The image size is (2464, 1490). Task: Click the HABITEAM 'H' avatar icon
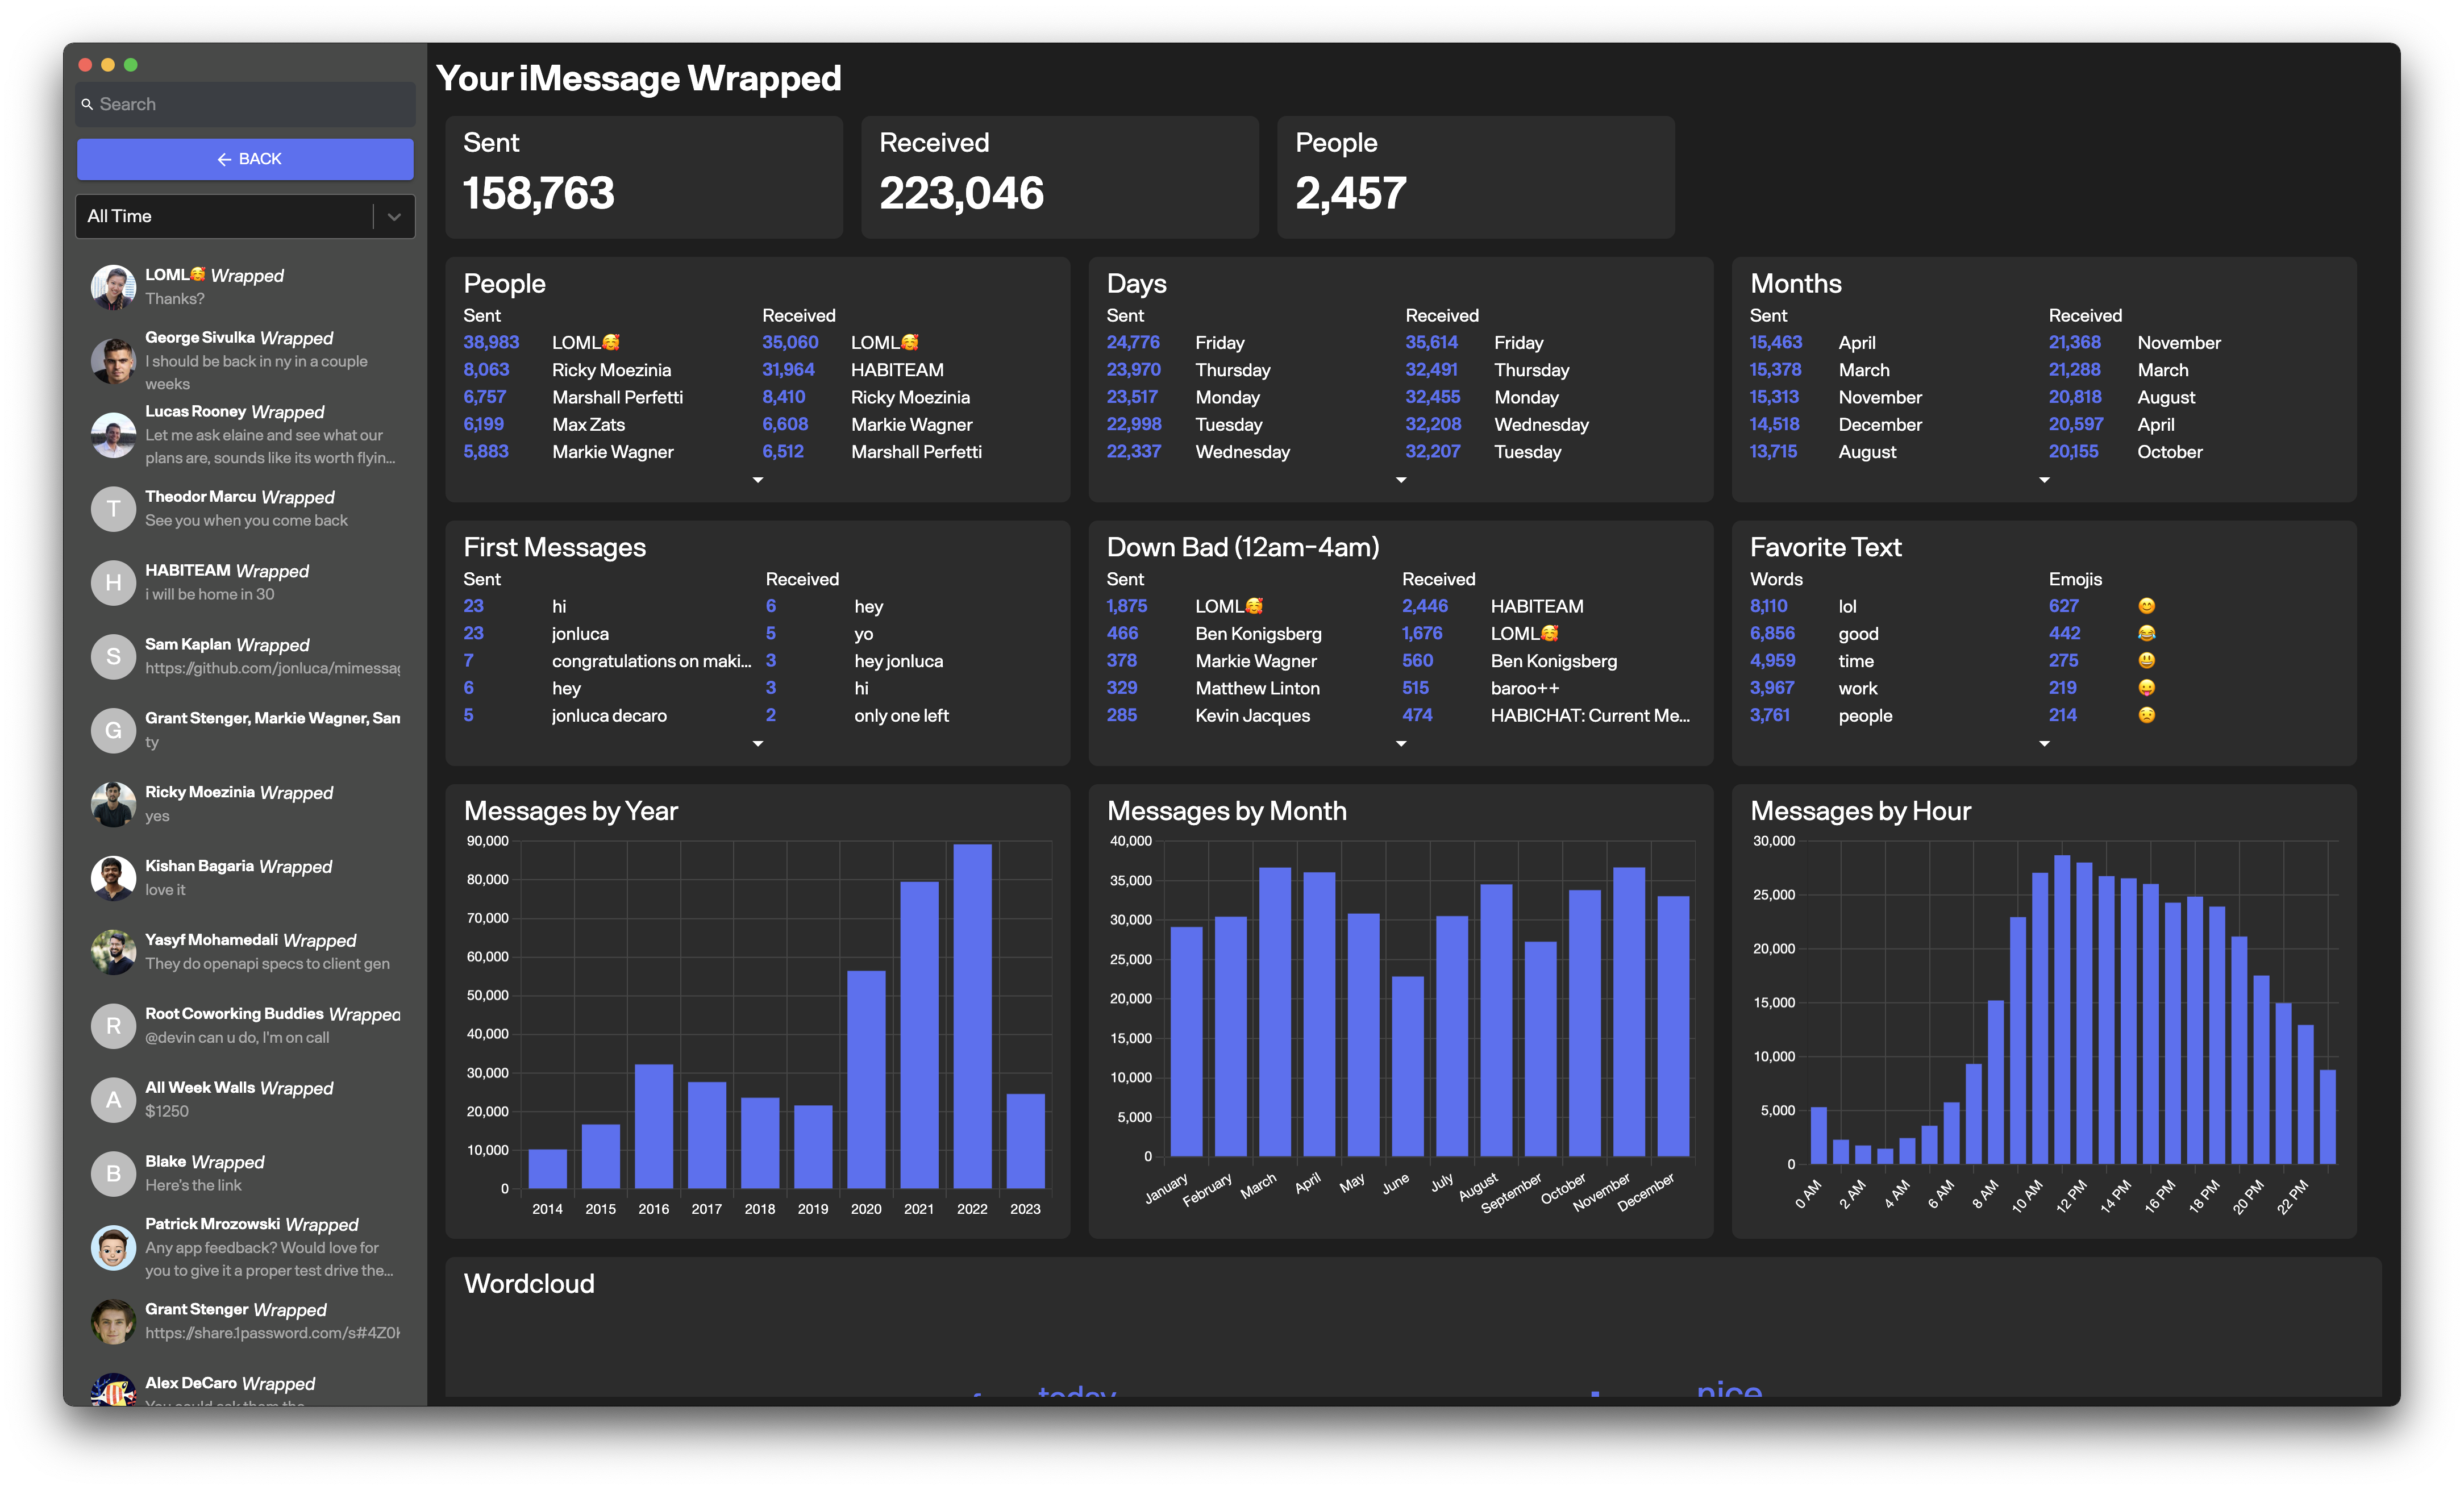(113, 583)
